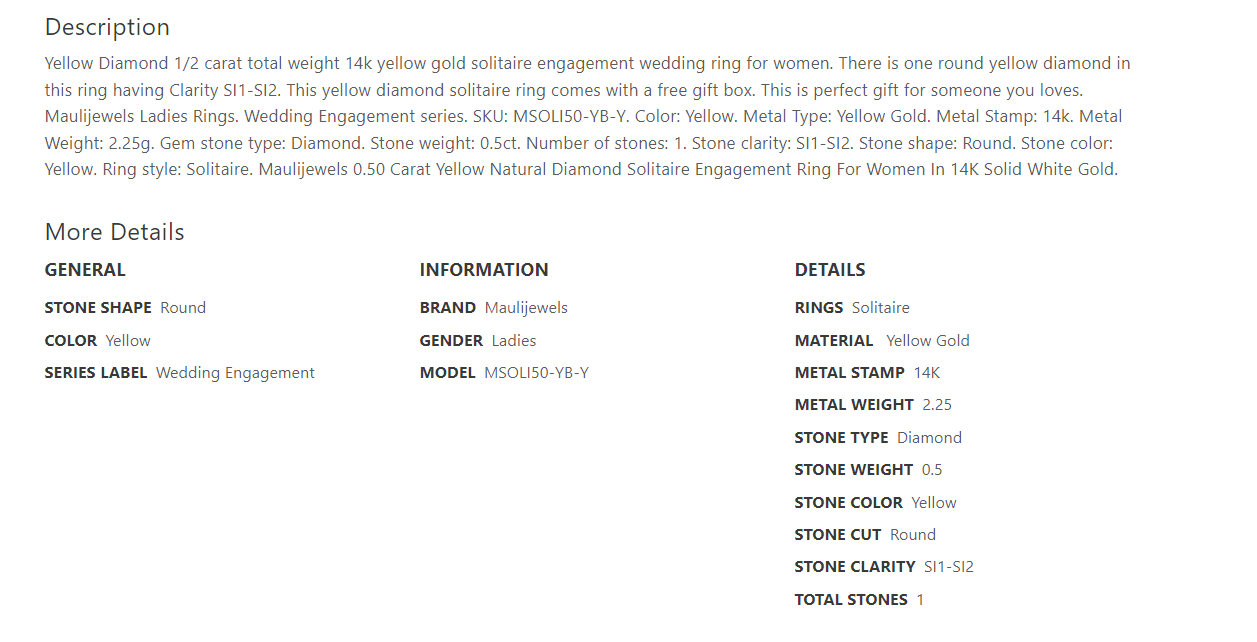Click the COLOR Yellow value
The height and width of the screenshot is (642, 1257).
tap(128, 341)
